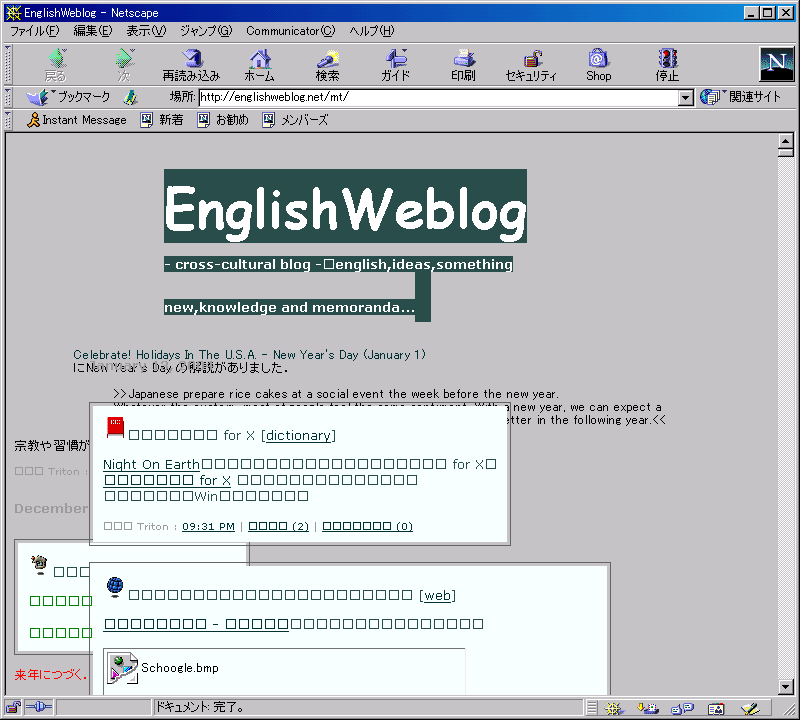Click the component bar drag handle

tap(591, 708)
